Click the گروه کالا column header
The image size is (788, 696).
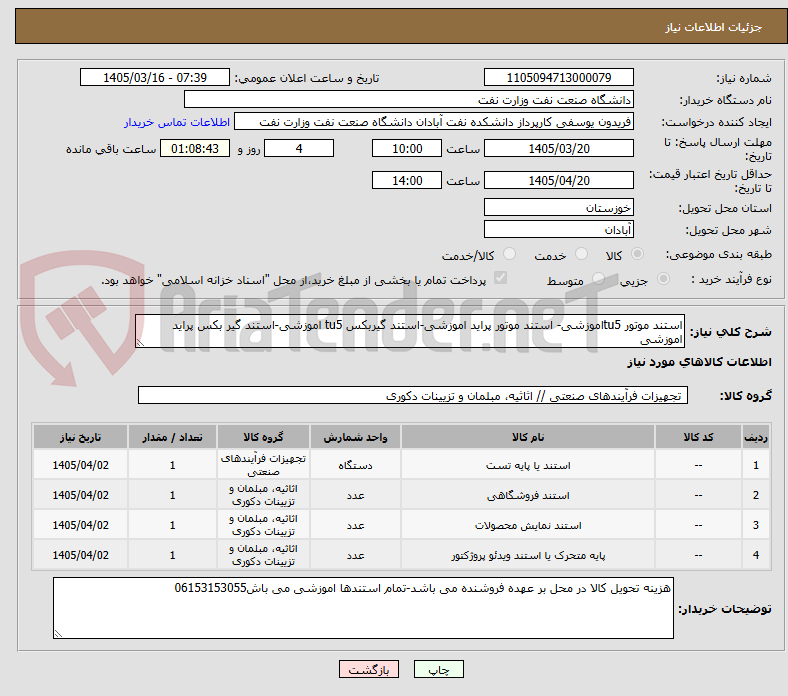pos(263,437)
